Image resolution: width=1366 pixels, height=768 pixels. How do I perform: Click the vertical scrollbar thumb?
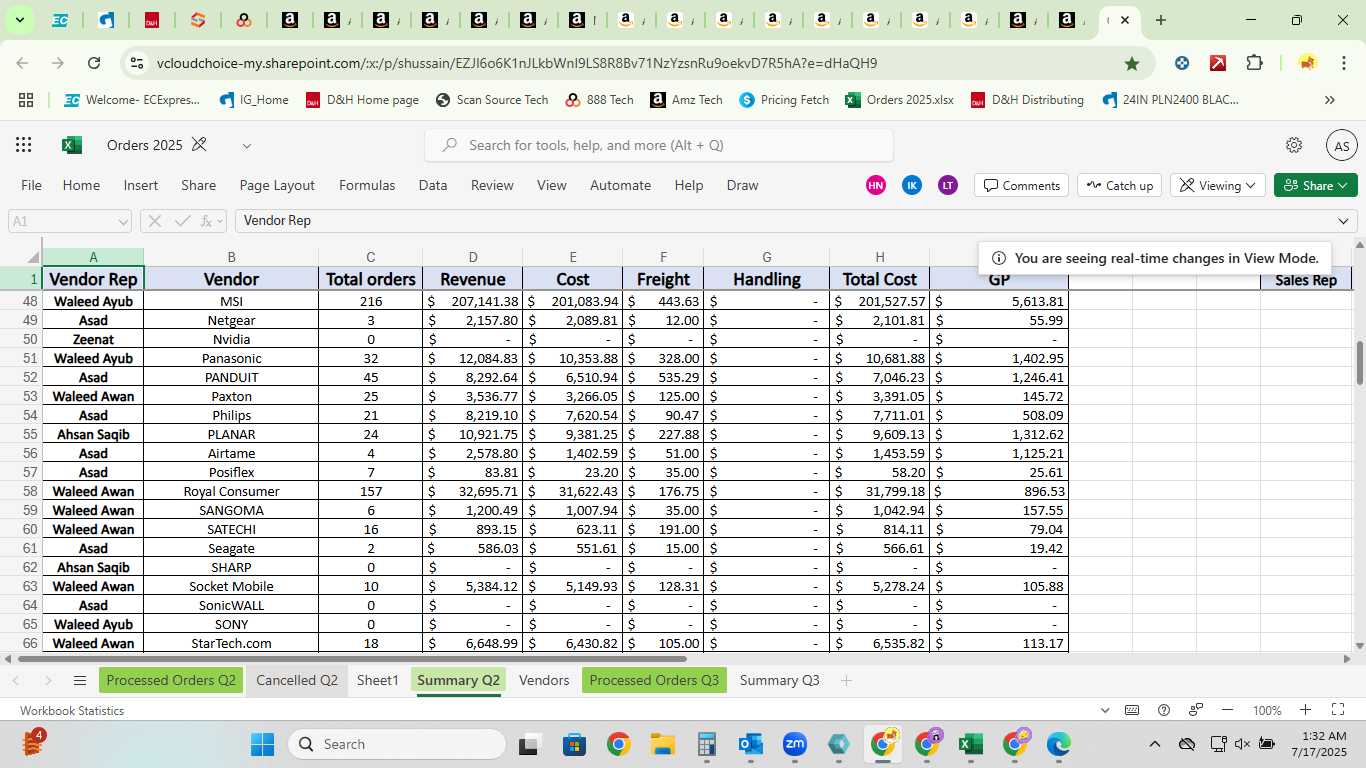[x=1359, y=363]
